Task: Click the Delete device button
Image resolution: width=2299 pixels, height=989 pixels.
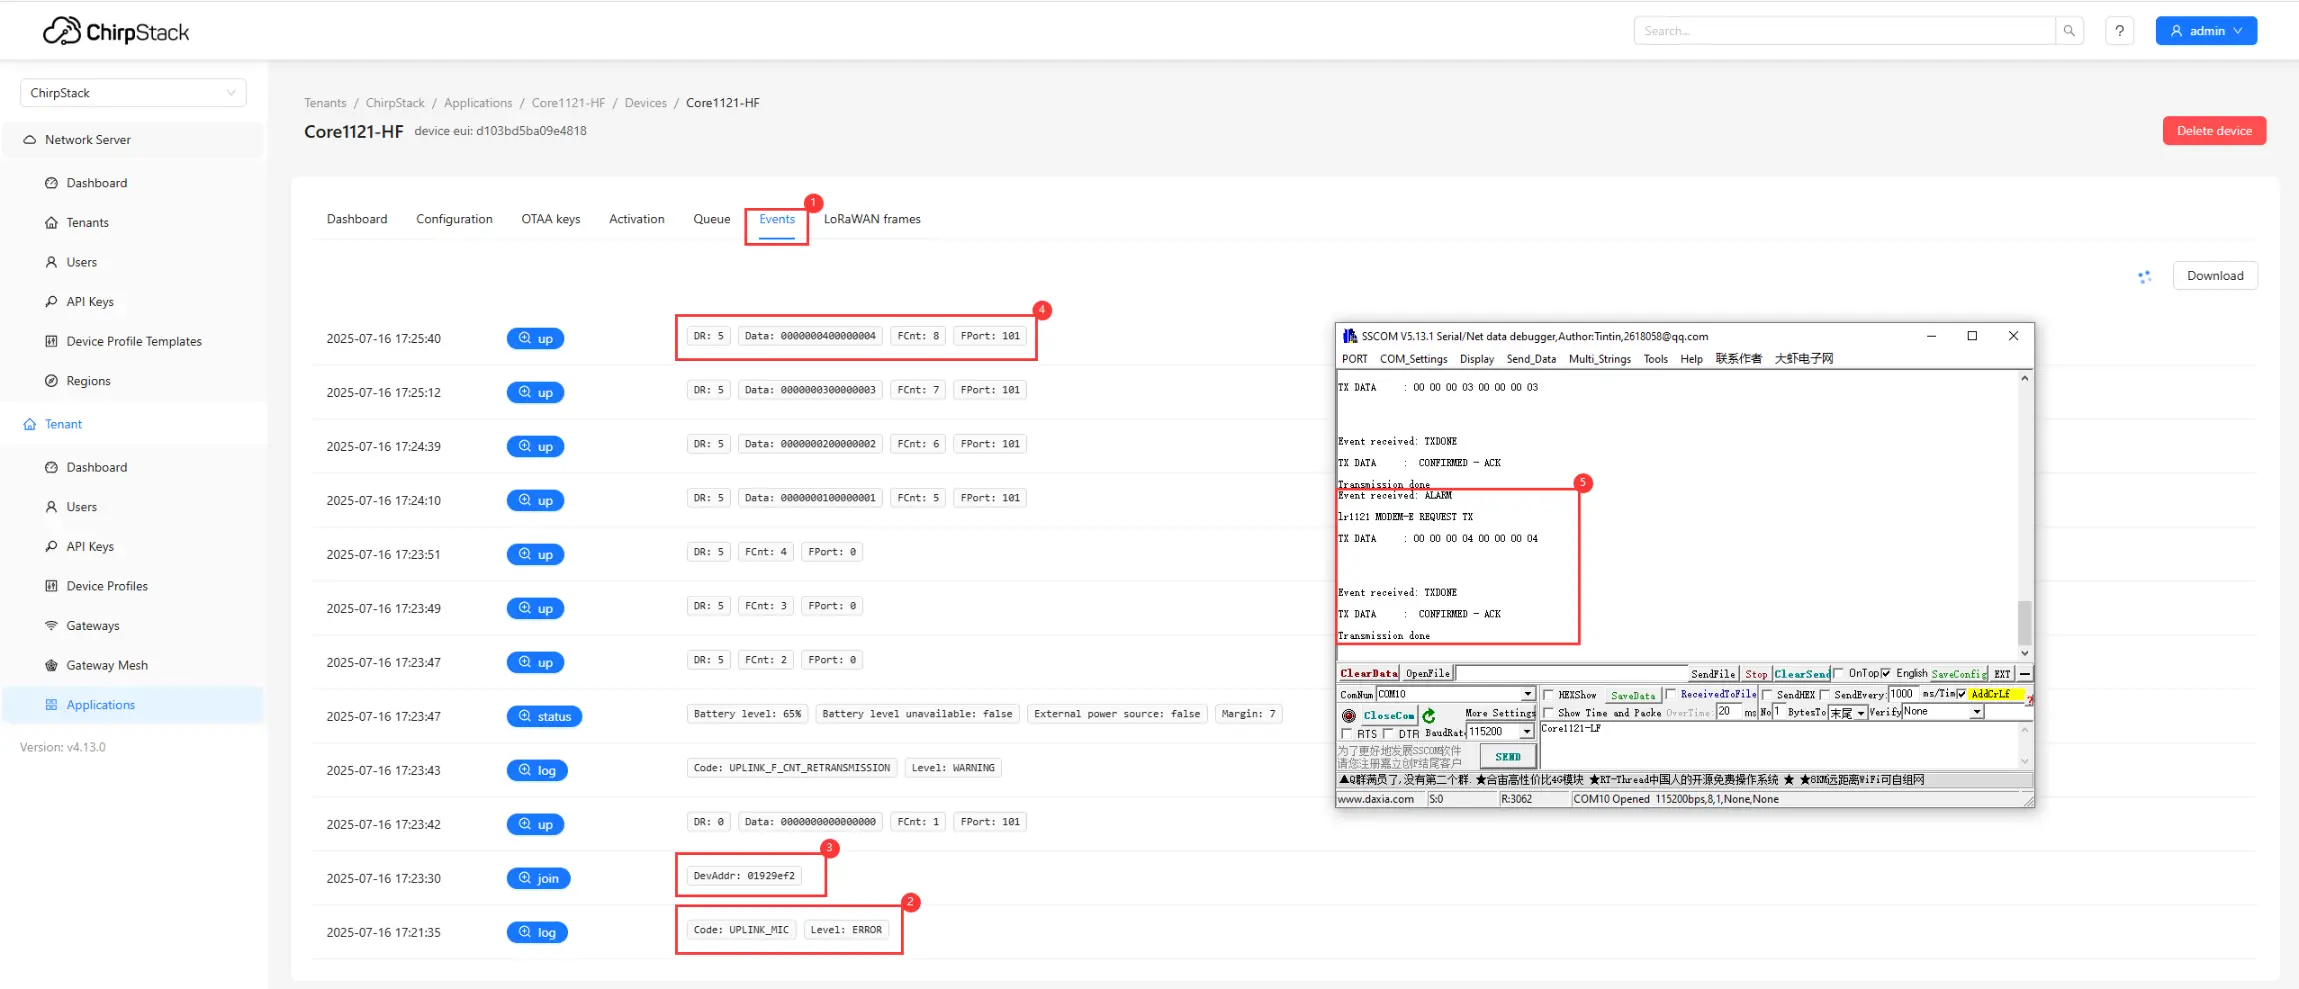Action: click(2214, 131)
